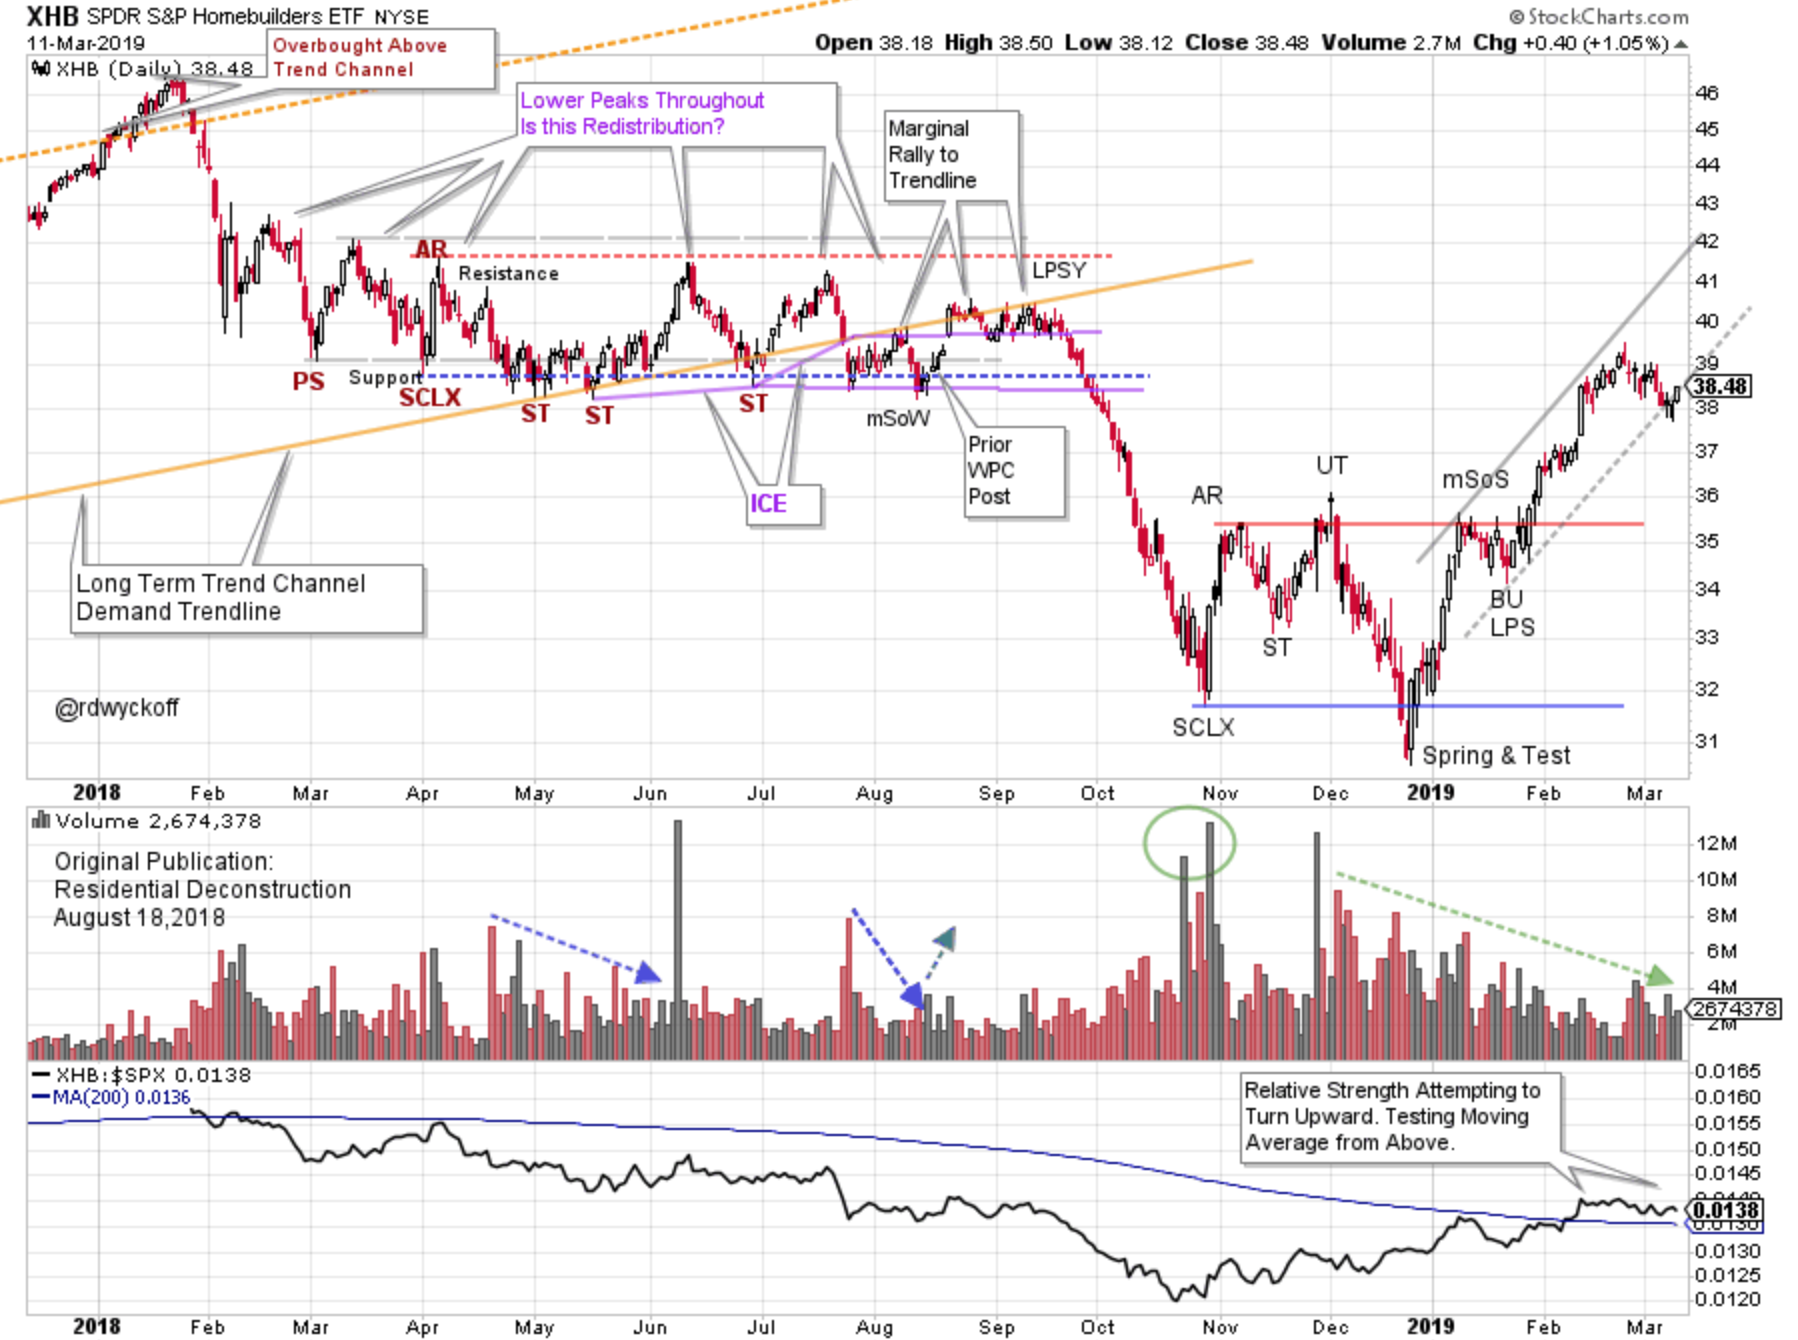The image size is (1798, 1340).
Task: Click the NYSE exchange label
Action: [401, 18]
